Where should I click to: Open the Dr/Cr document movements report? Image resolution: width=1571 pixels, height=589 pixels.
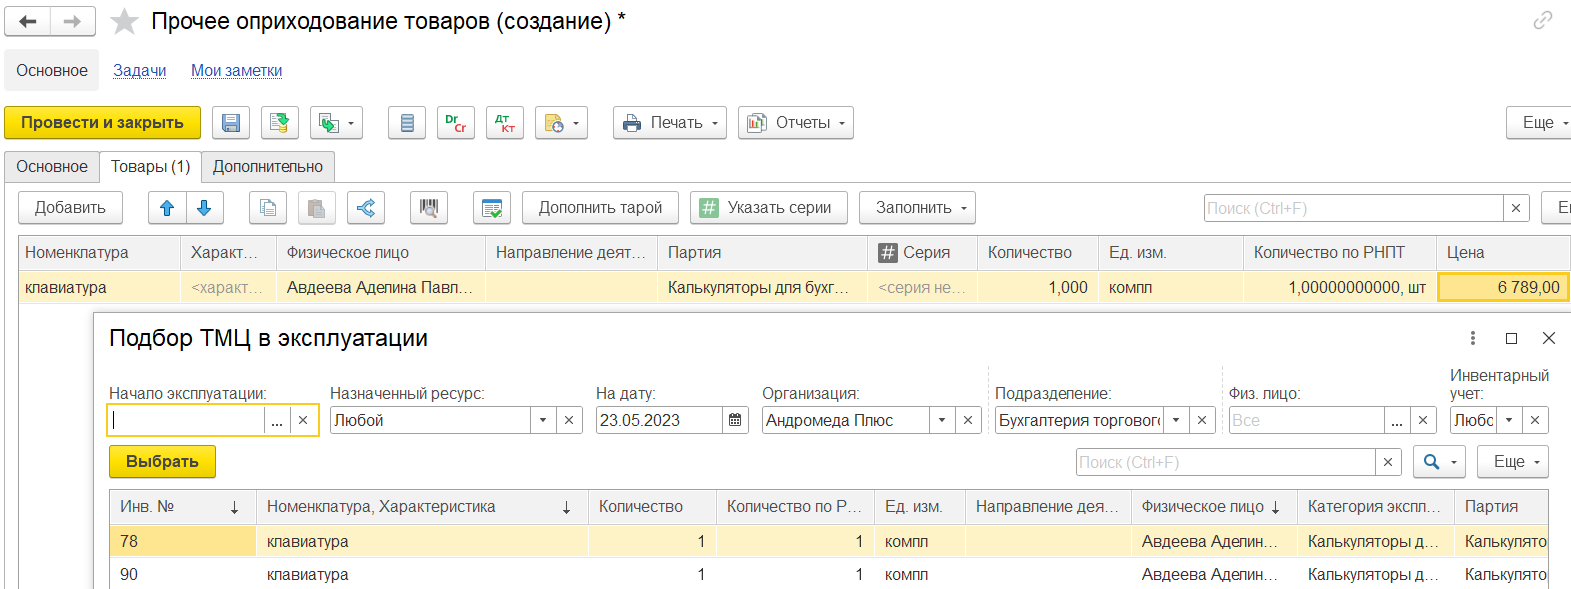click(x=456, y=123)
